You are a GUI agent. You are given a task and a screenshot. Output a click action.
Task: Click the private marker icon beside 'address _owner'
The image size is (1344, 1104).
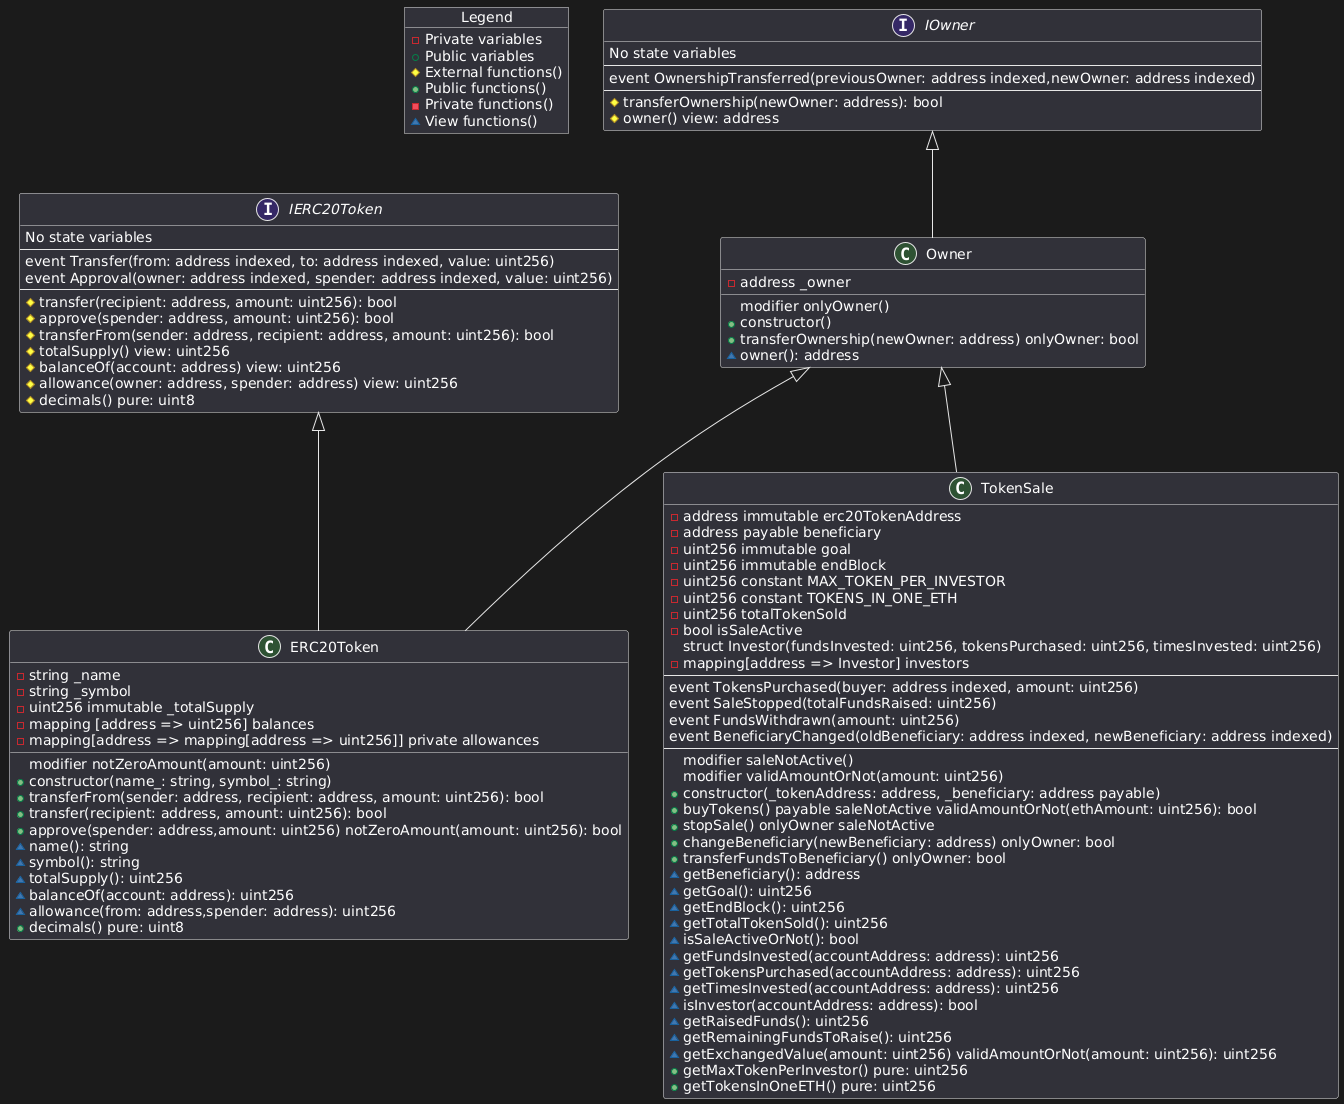tap(730, 283)
